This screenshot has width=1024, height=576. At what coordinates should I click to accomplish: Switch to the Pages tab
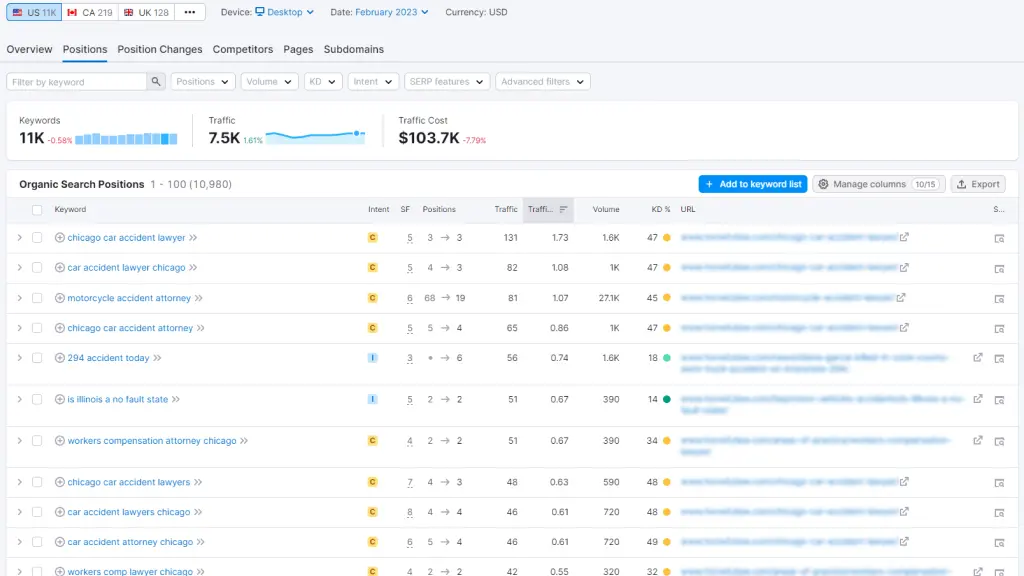tap(298, 50)
